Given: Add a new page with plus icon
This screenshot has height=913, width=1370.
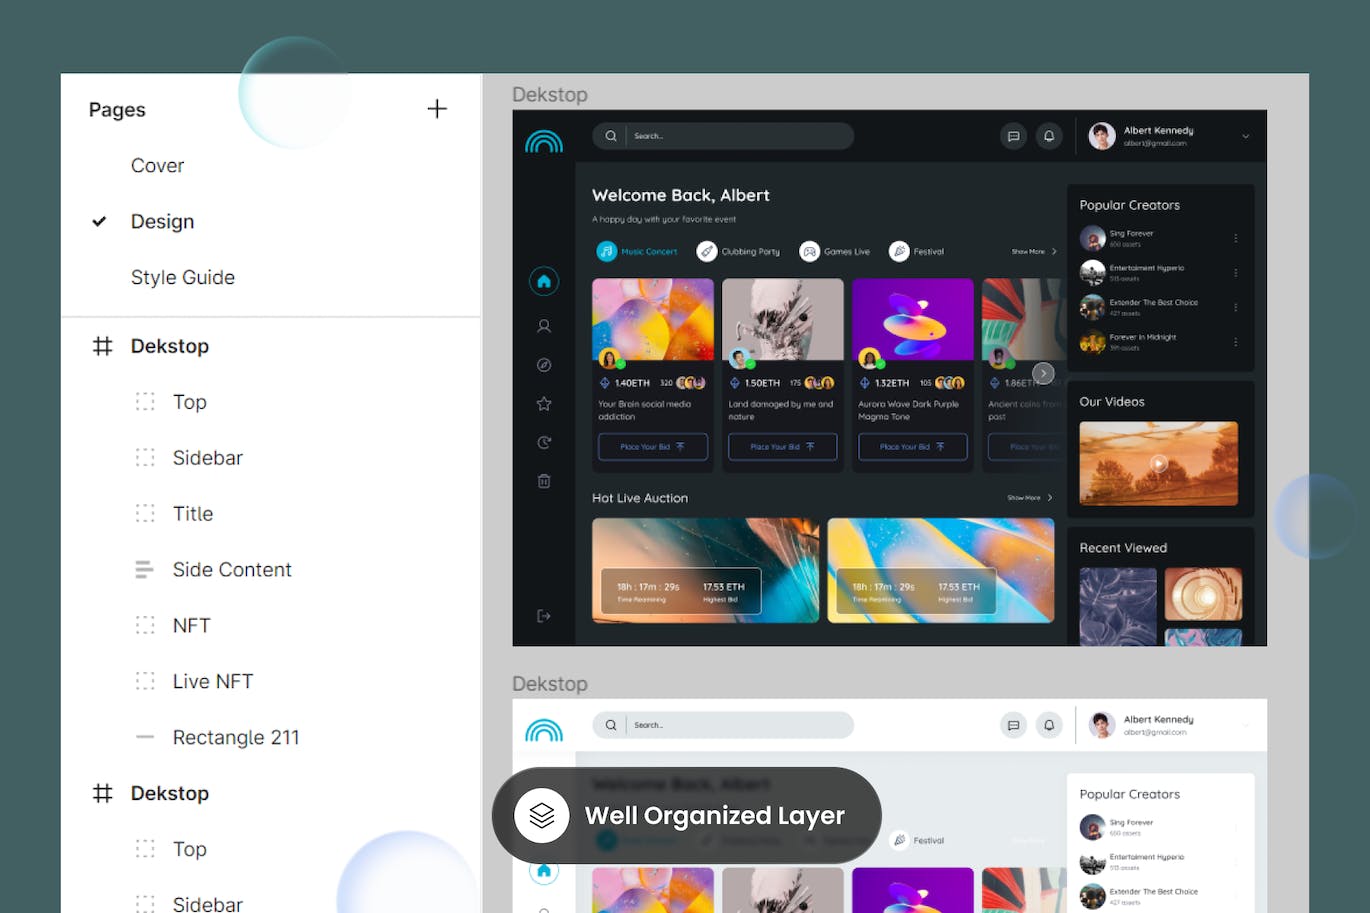Looking at the screenshot, I should 437,109.
